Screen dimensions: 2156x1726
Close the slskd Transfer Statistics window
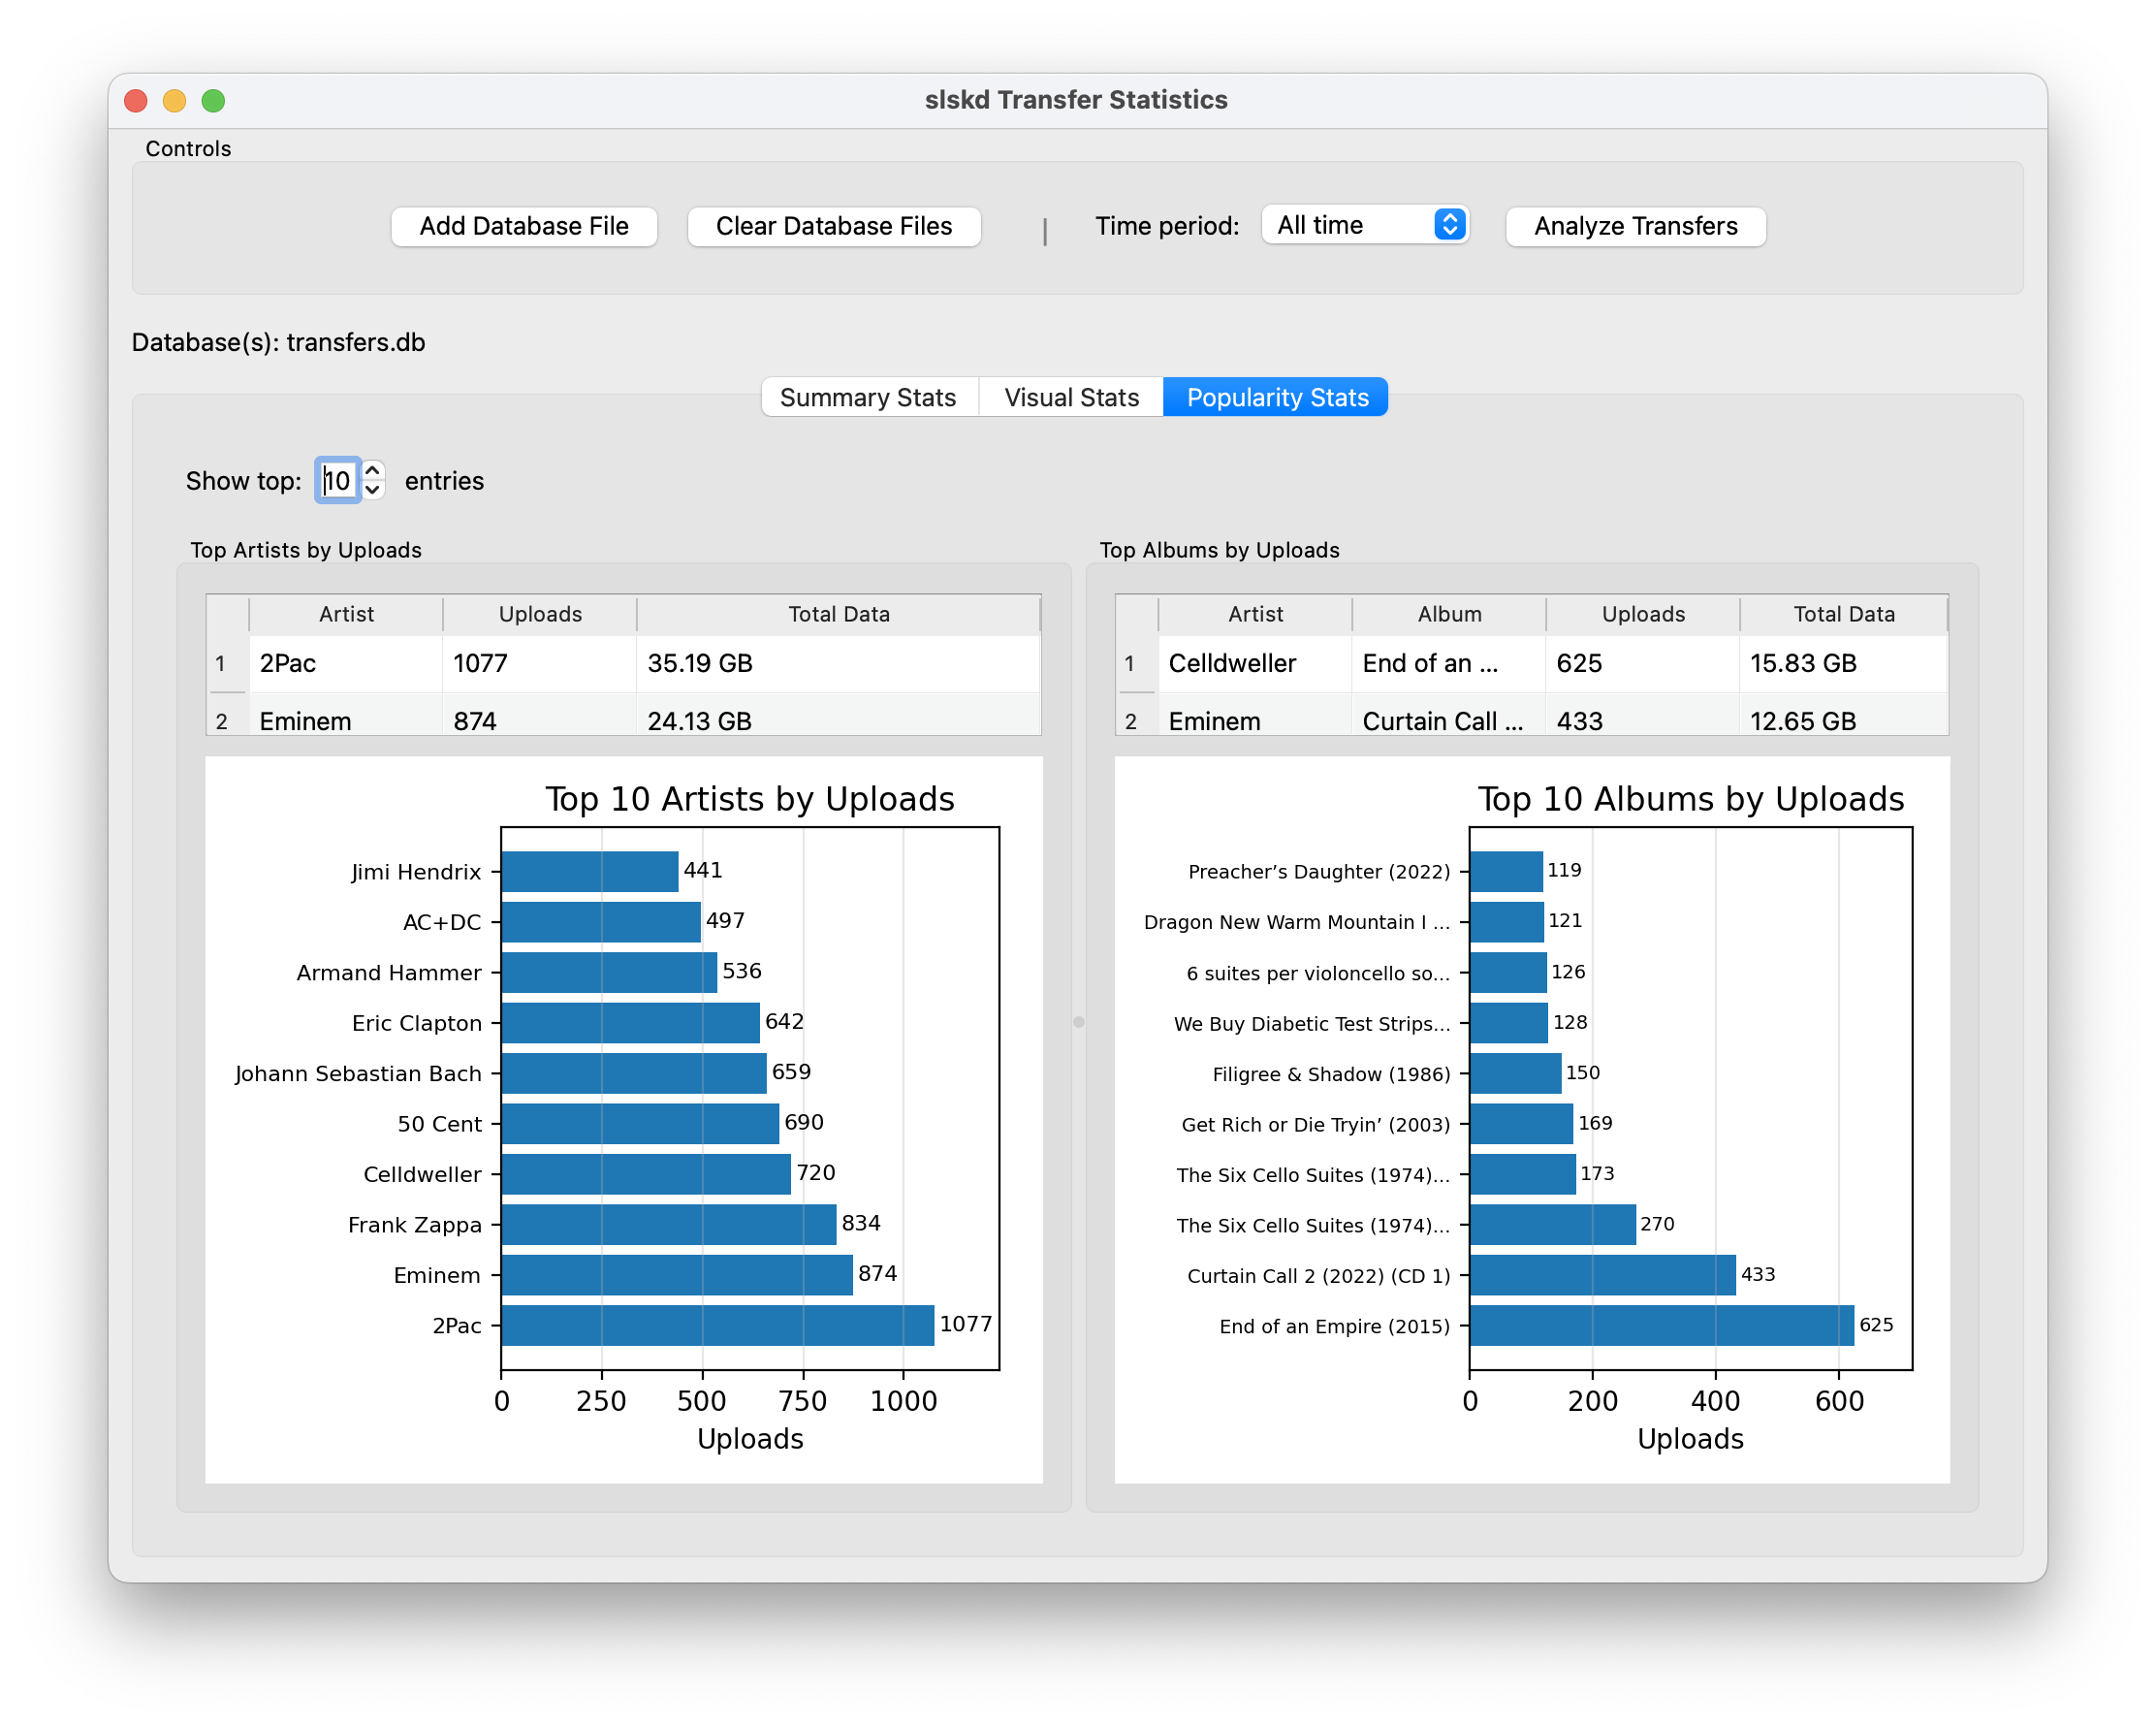point(136,100)
